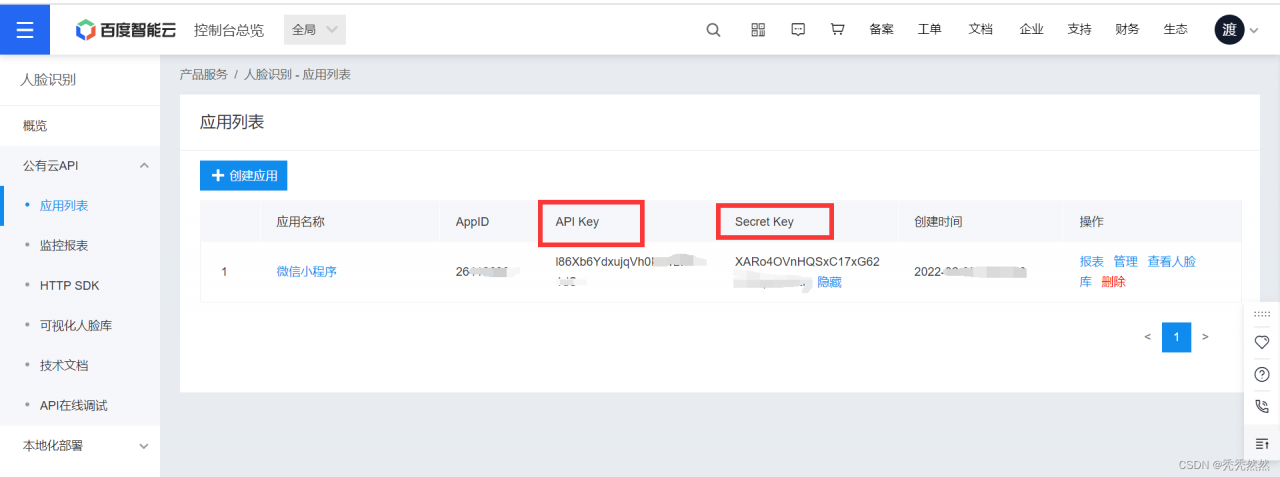Open 财务 in top navigation
1280x477 pixels.
(1127, 30)
